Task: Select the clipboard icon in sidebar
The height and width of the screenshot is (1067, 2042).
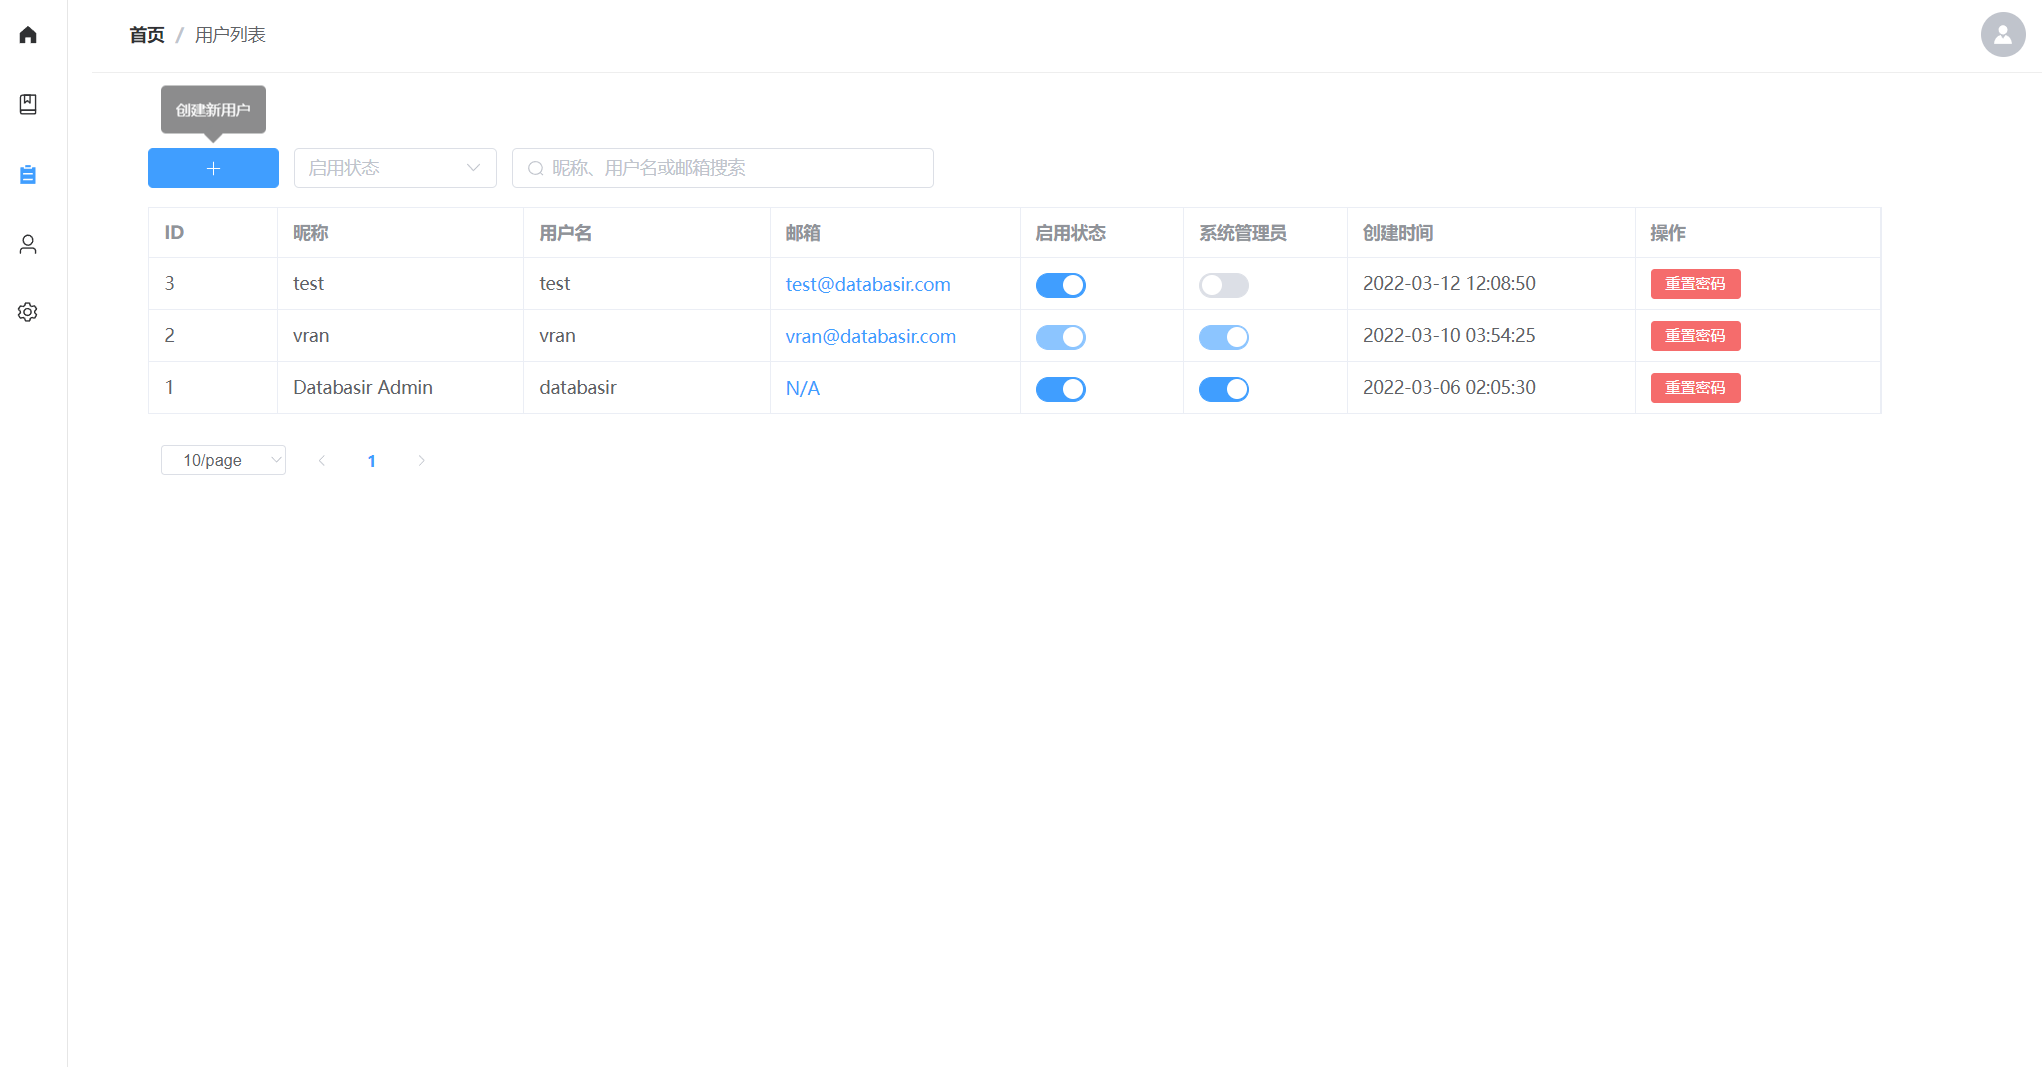Action: 28,175
